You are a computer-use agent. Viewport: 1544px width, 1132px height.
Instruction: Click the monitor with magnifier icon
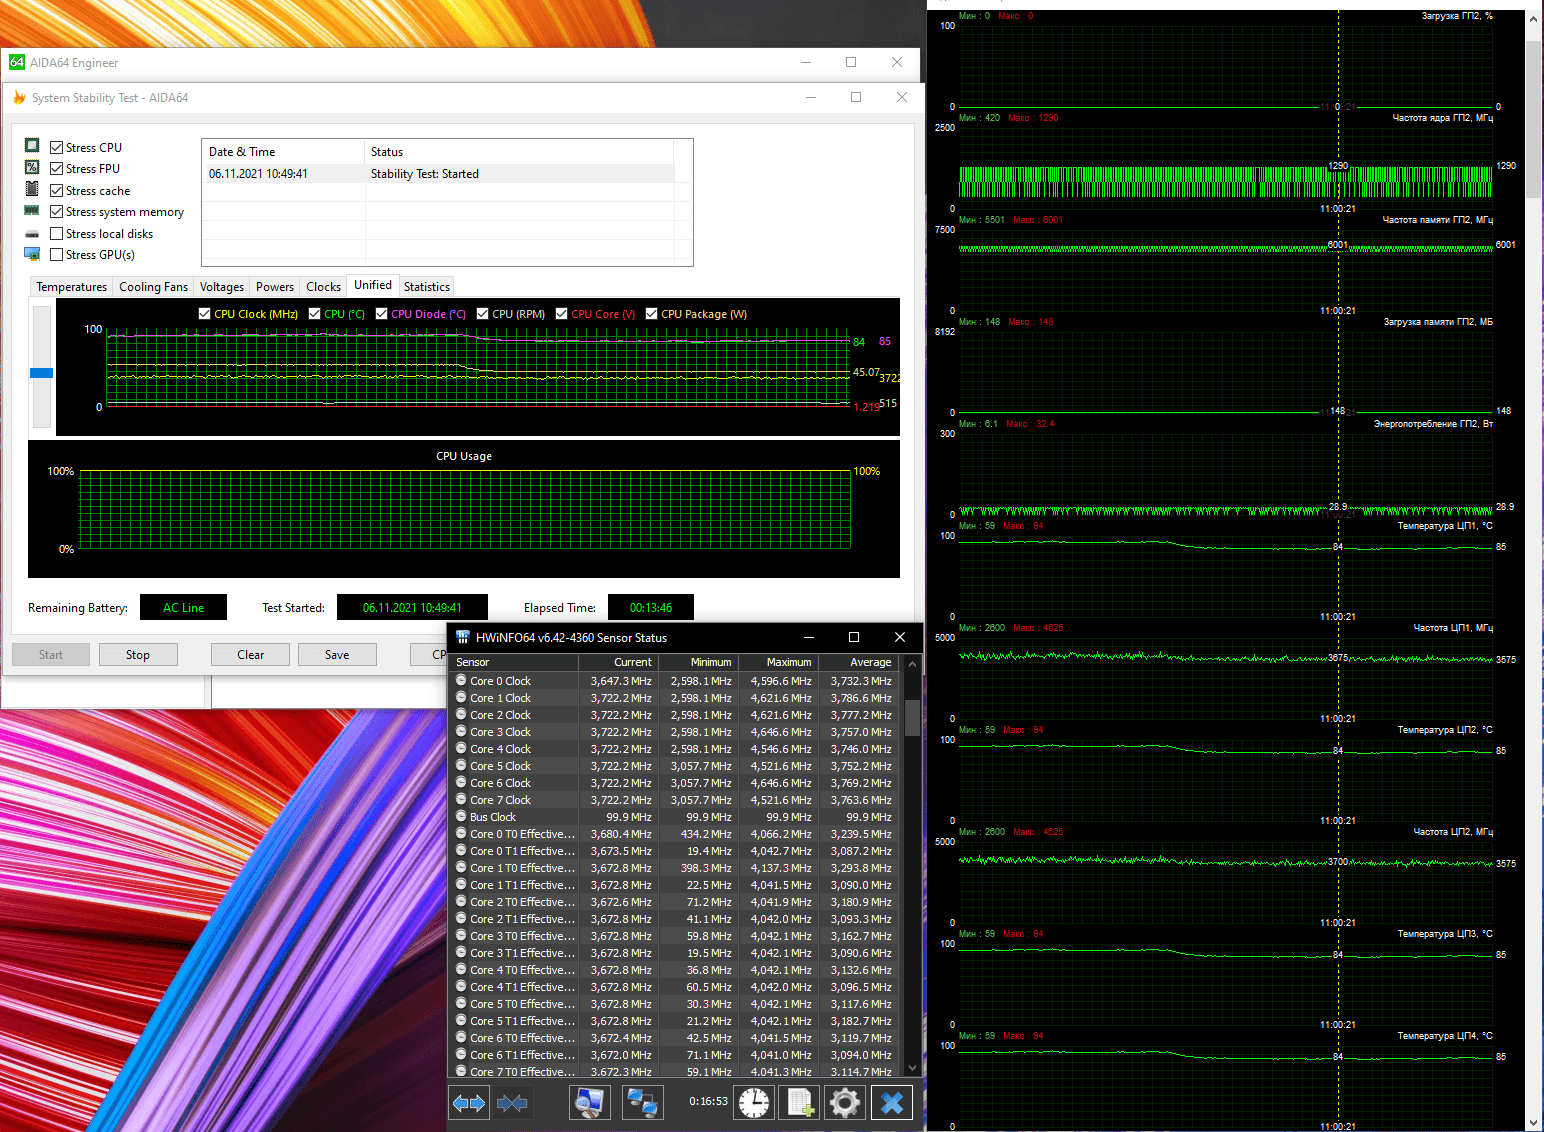point(589,1103)
